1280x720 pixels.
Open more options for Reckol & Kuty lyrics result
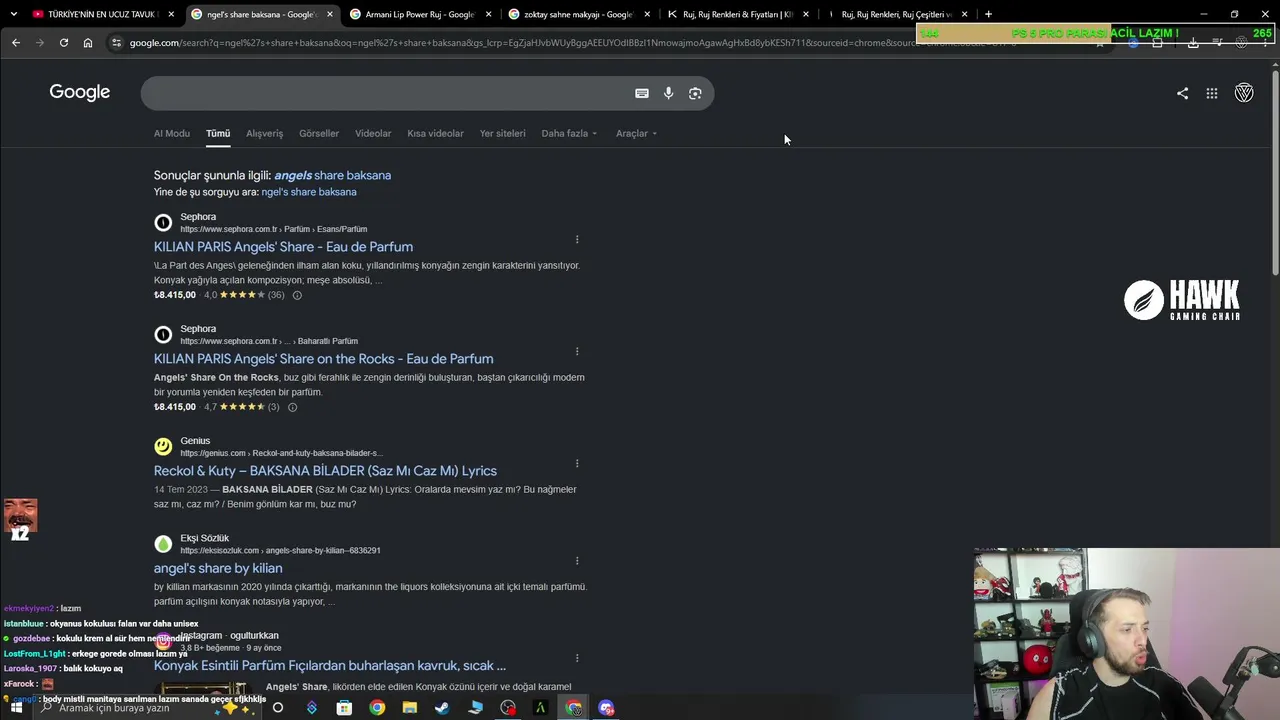(x=577, y=463)
